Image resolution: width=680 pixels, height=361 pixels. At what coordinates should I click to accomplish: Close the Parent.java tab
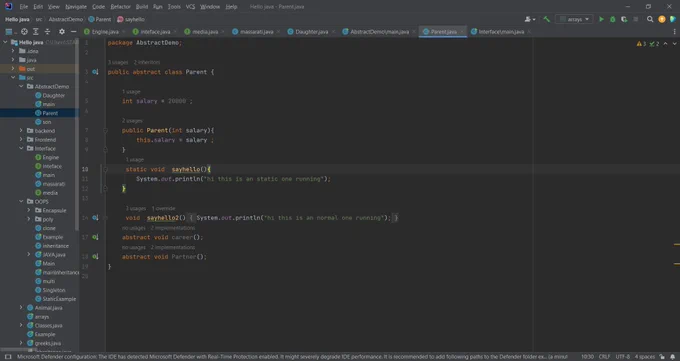coord(462,32)
